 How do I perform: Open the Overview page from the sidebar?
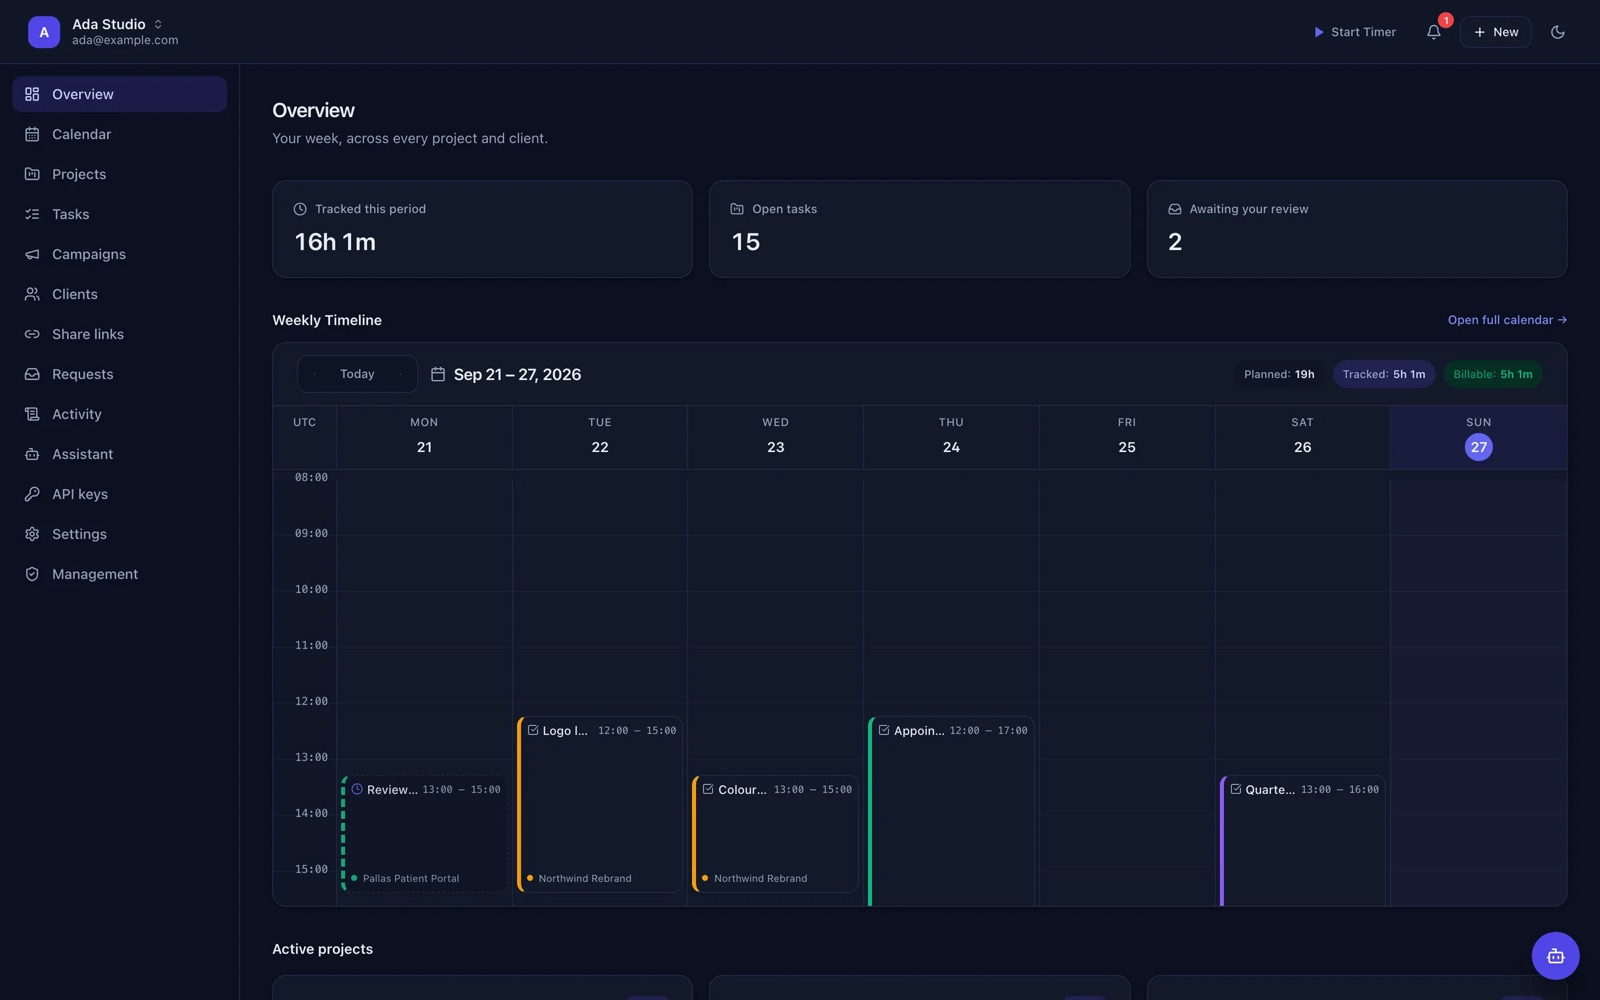click(x=119, y=94)
